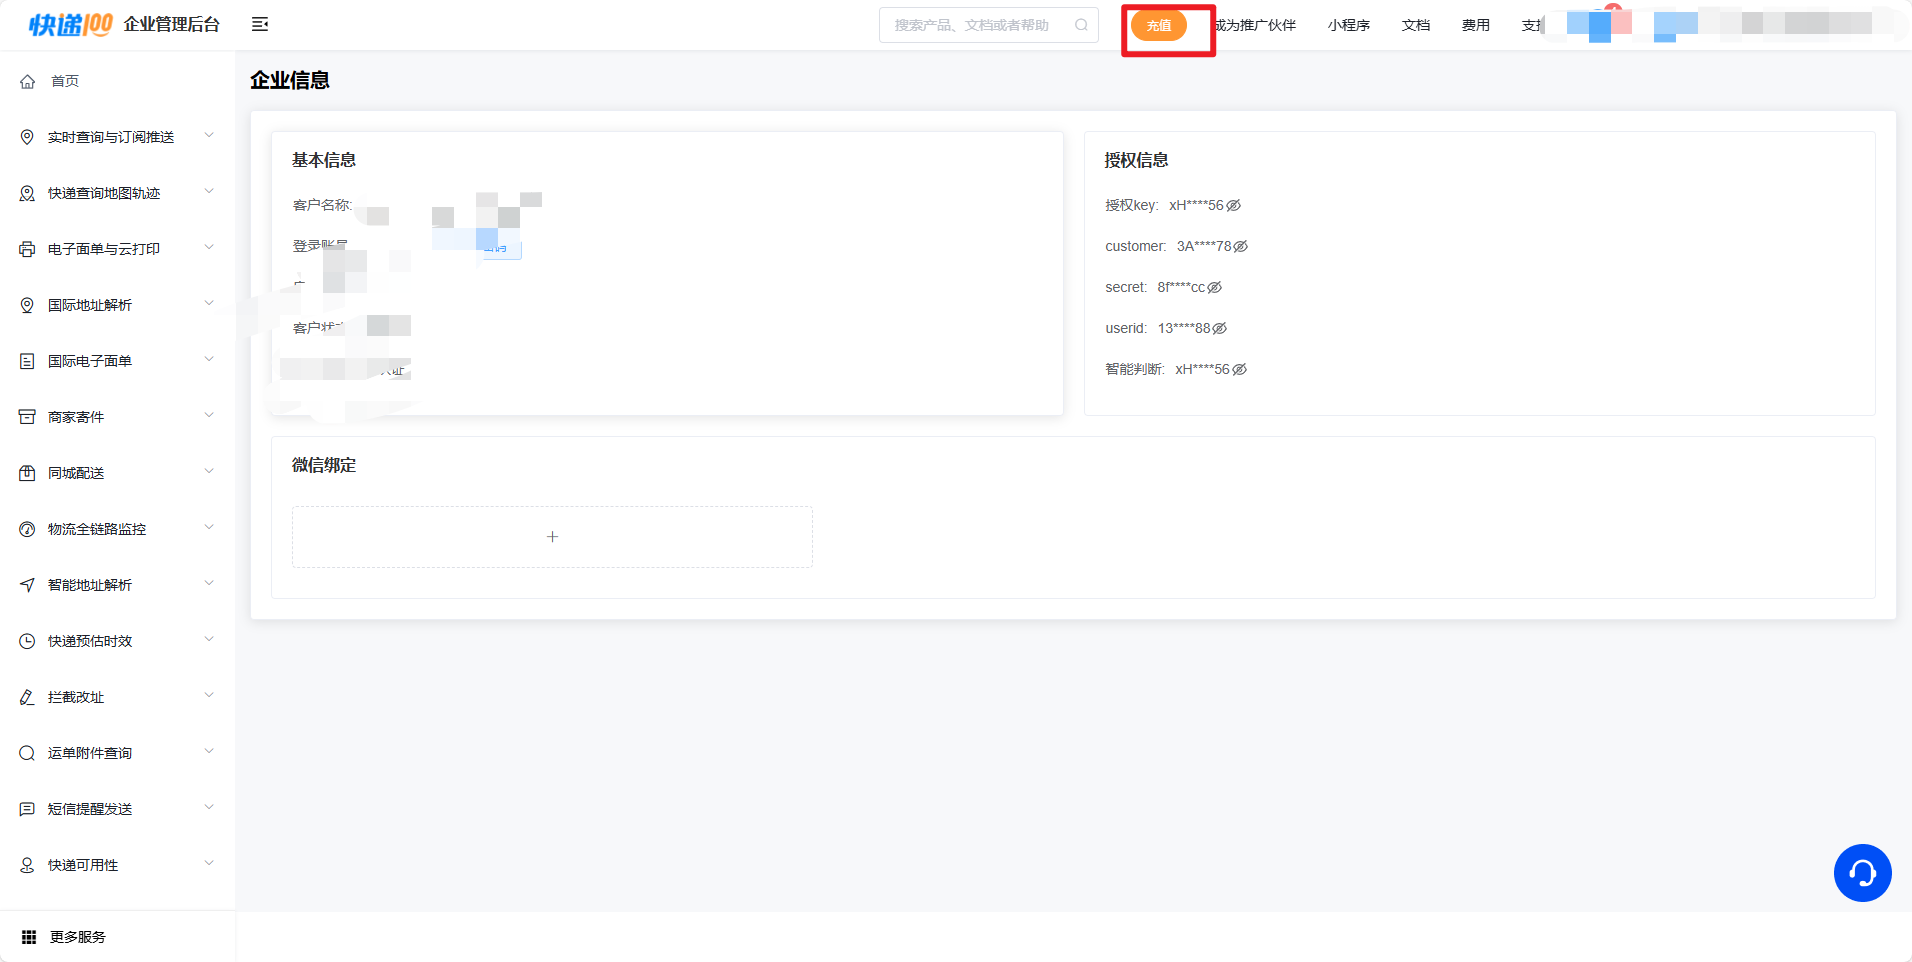Open 文档 in top navigation
This screenshot has width=1912, height=962.
click(1416, 25)
